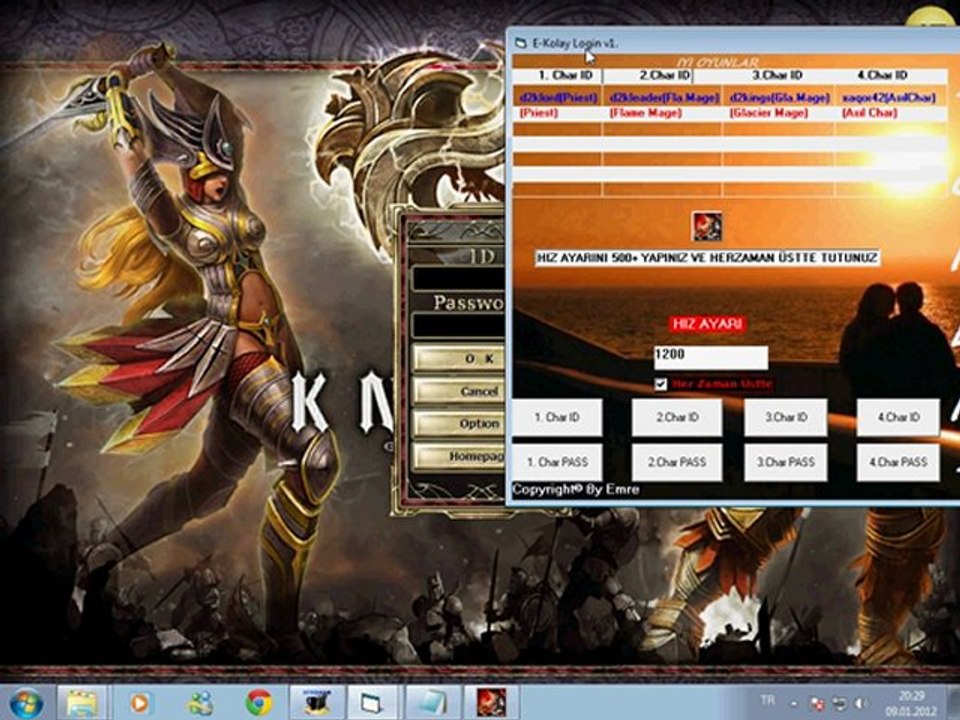The height and width of the screenshot is (720, 960).
Task: Click the speed value field showing 1200
Action: [710, 357]
